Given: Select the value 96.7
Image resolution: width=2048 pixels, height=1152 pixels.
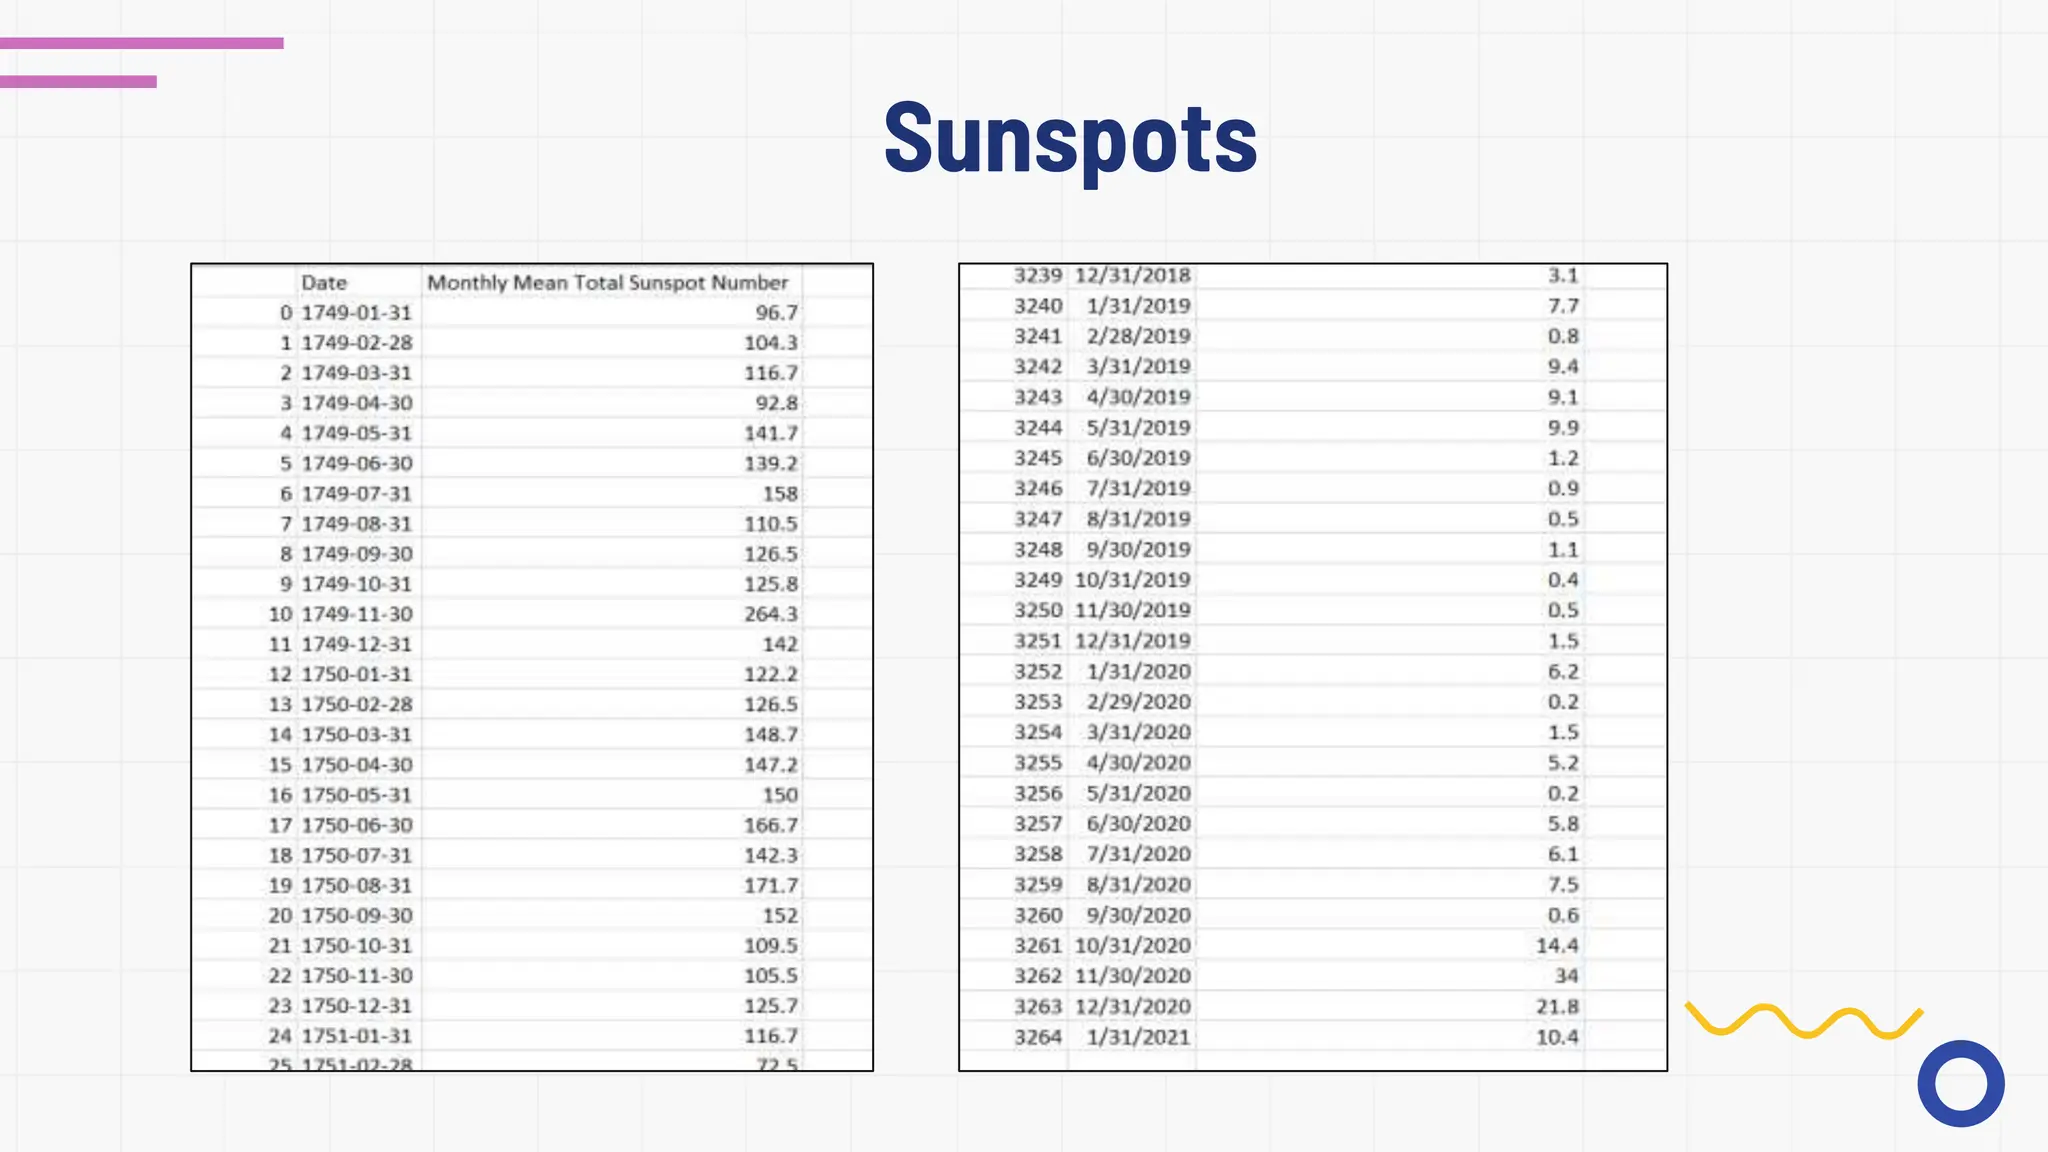Looking at the screenshot, I should click(x=777, y=313).
